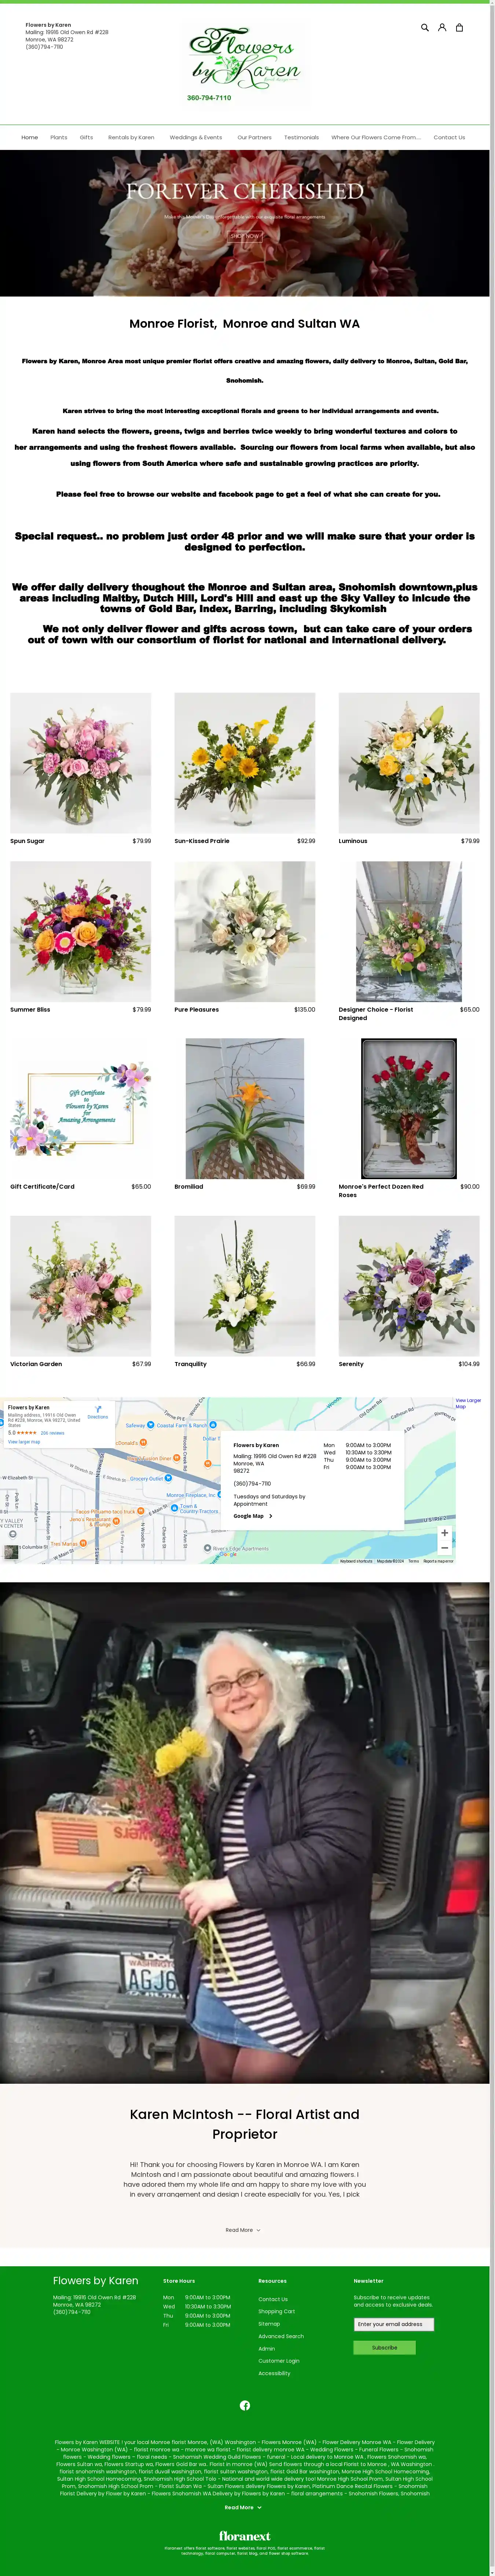495x2576 pixels.
Task: Open the account user icon
Action: [442, 28]
